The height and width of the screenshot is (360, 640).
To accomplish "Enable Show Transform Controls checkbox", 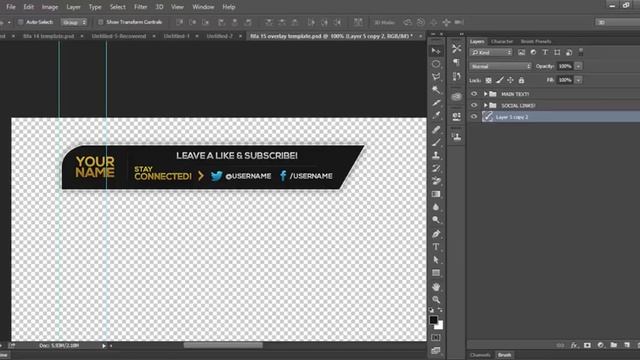I will pyautogui.click(x=101, y=22).
